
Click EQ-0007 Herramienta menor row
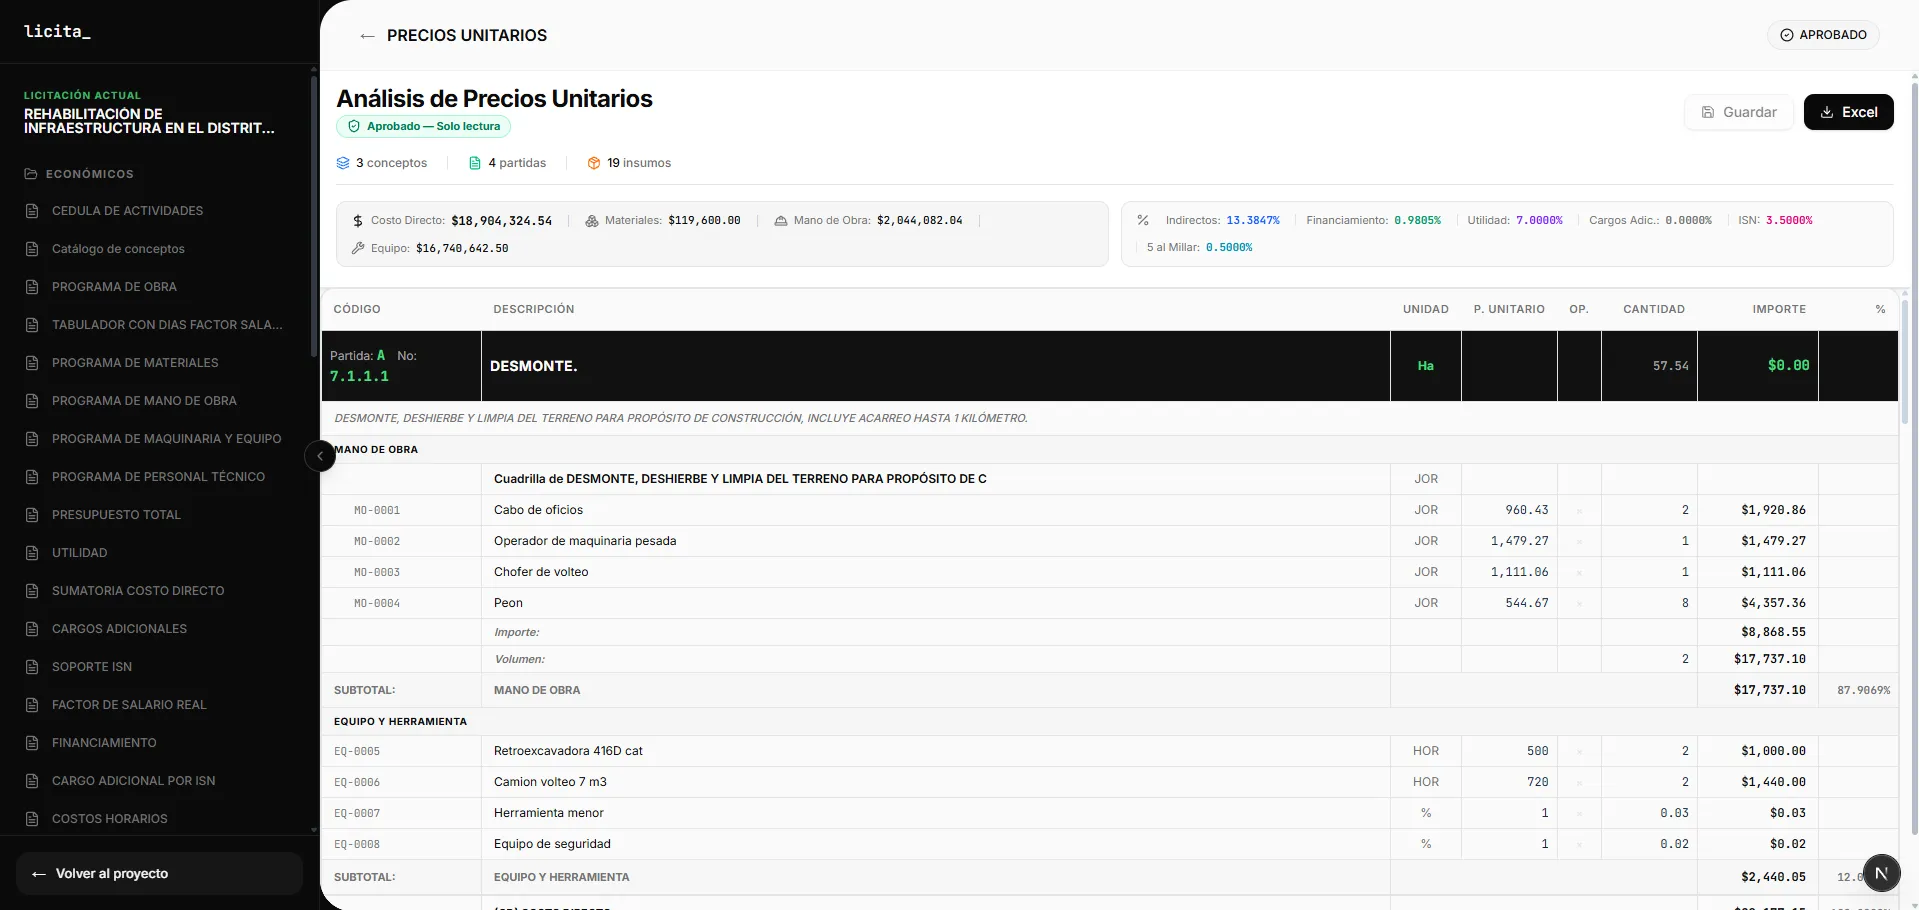click(x=1110, y=813)
